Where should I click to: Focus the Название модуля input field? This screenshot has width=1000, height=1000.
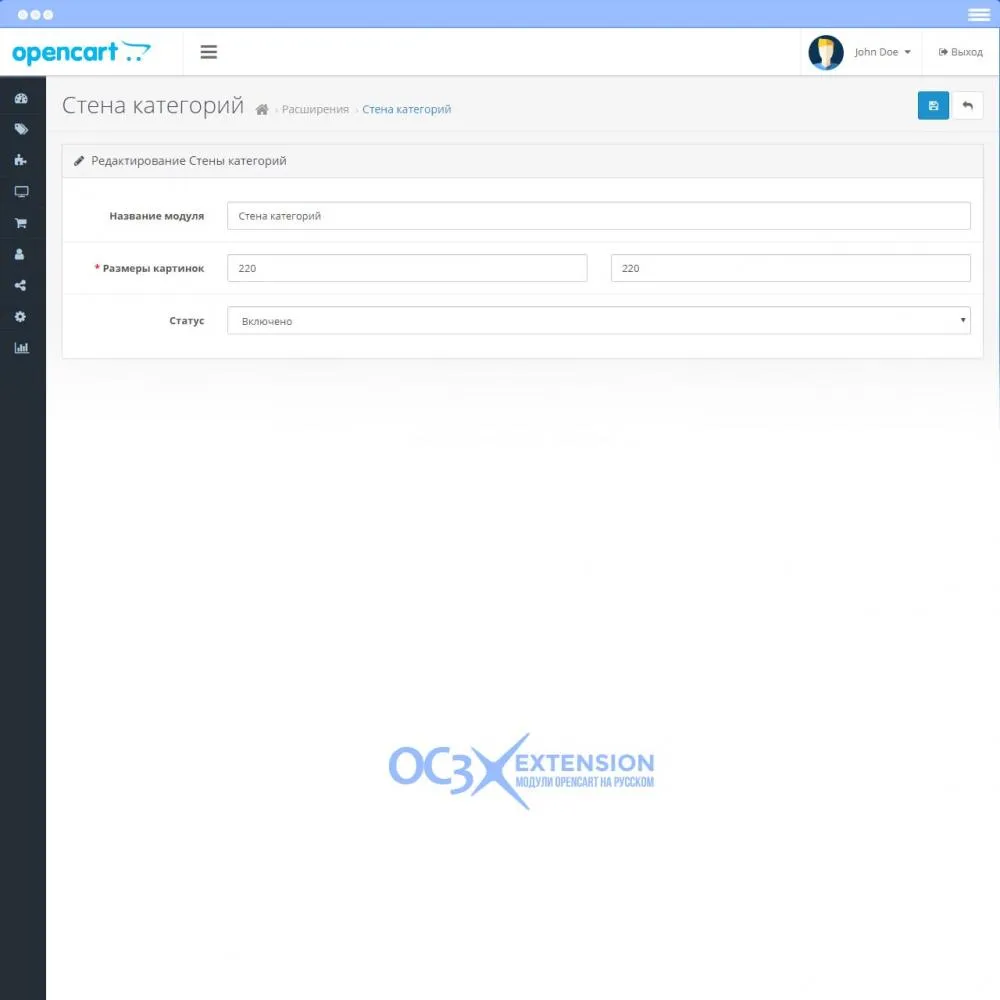tap(598, 216)
